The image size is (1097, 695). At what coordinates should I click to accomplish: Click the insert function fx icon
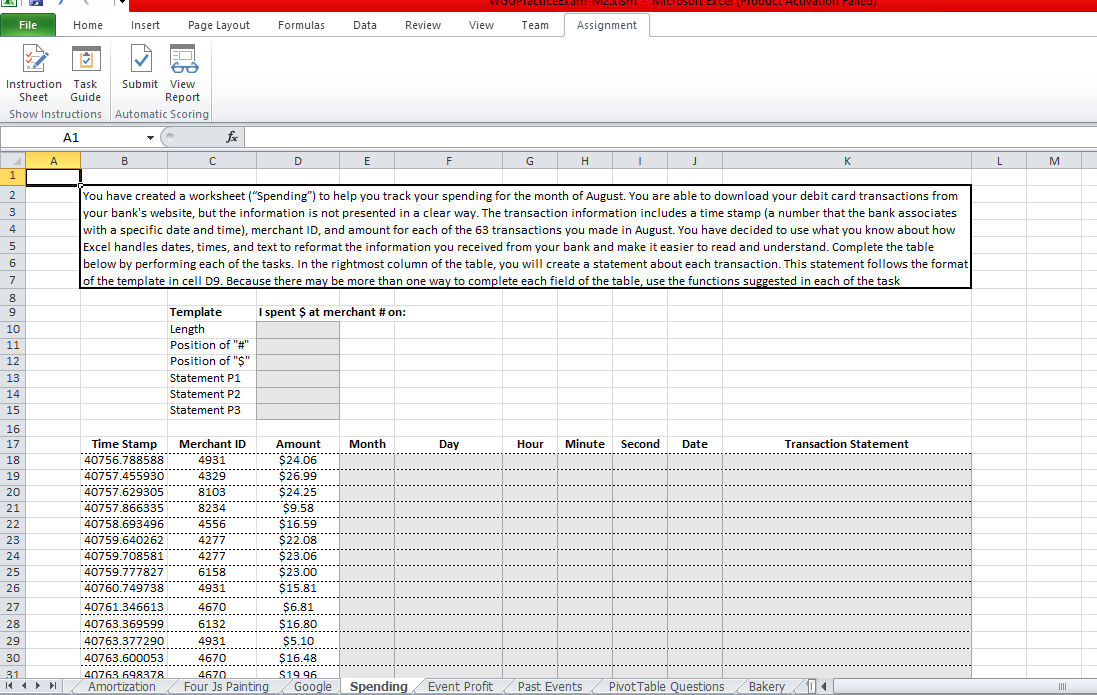click(232, 137)
